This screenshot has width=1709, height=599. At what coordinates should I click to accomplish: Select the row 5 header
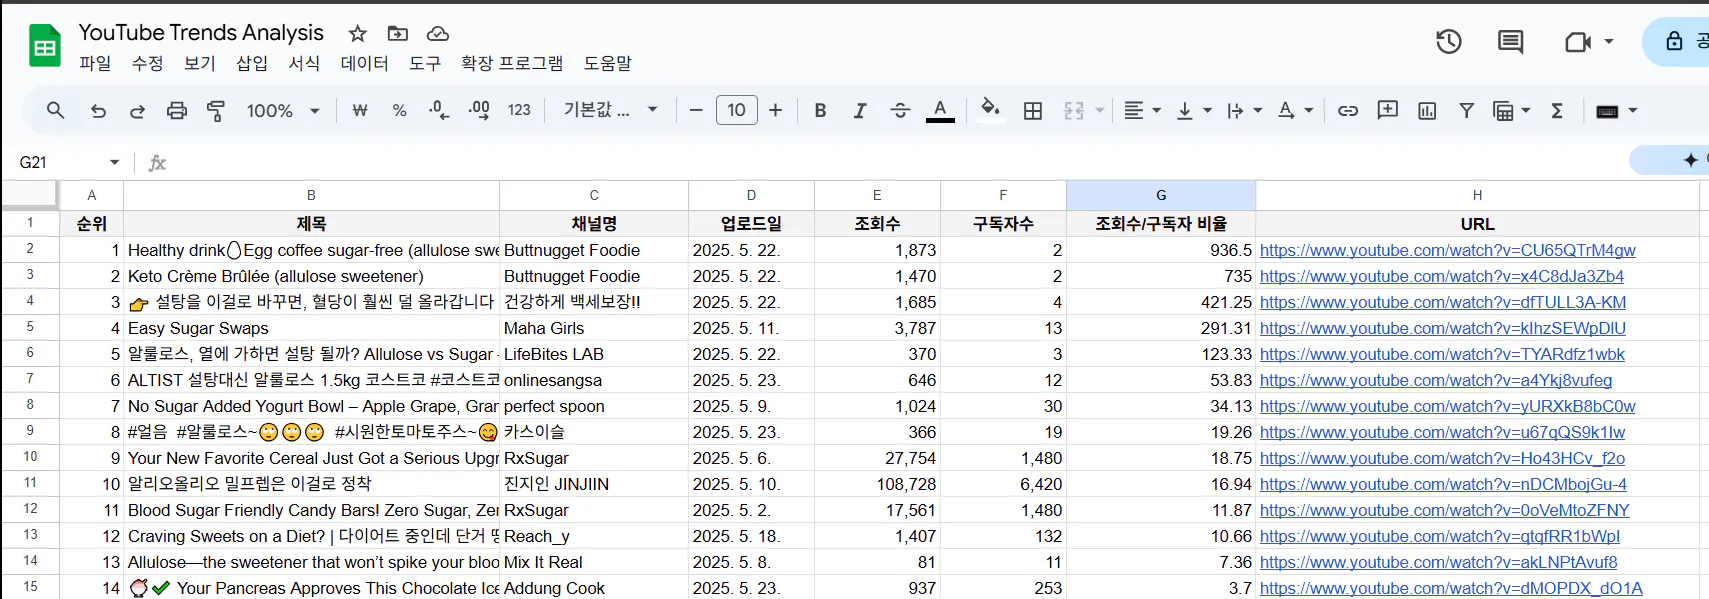30,327
